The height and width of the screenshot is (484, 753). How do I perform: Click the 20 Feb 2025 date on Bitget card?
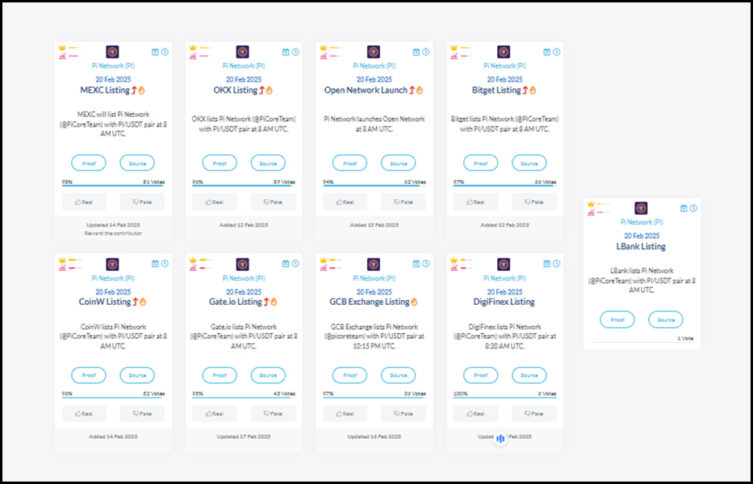504,80
